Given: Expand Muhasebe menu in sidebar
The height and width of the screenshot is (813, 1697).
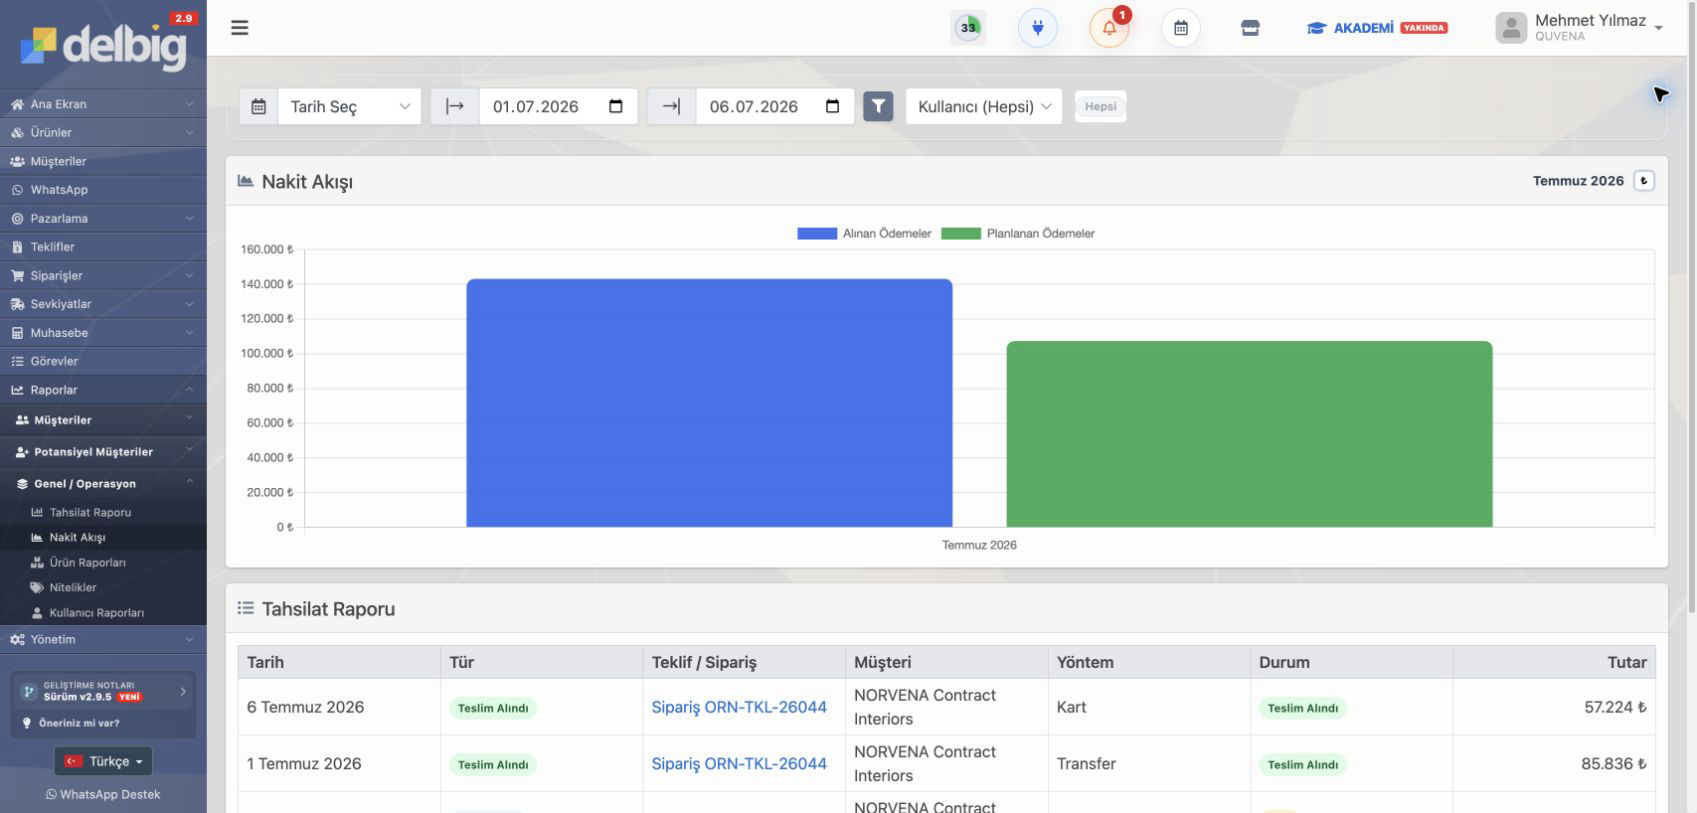Looking at the screenshot, I should point(103,333).
